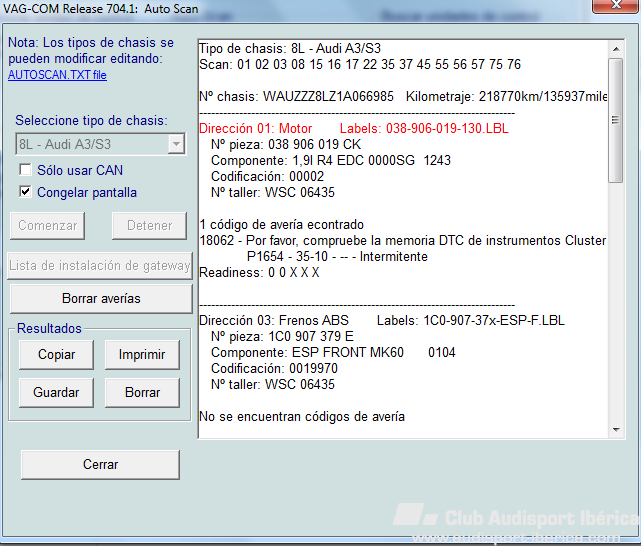
Task: Click the Borrar averías button
Action: tap(100, 298)
